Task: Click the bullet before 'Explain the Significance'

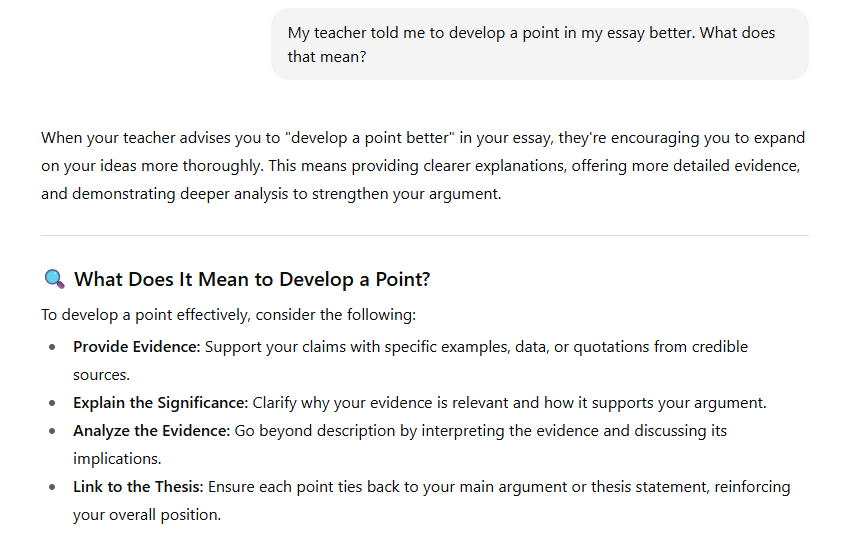Action: pos(52,403)
